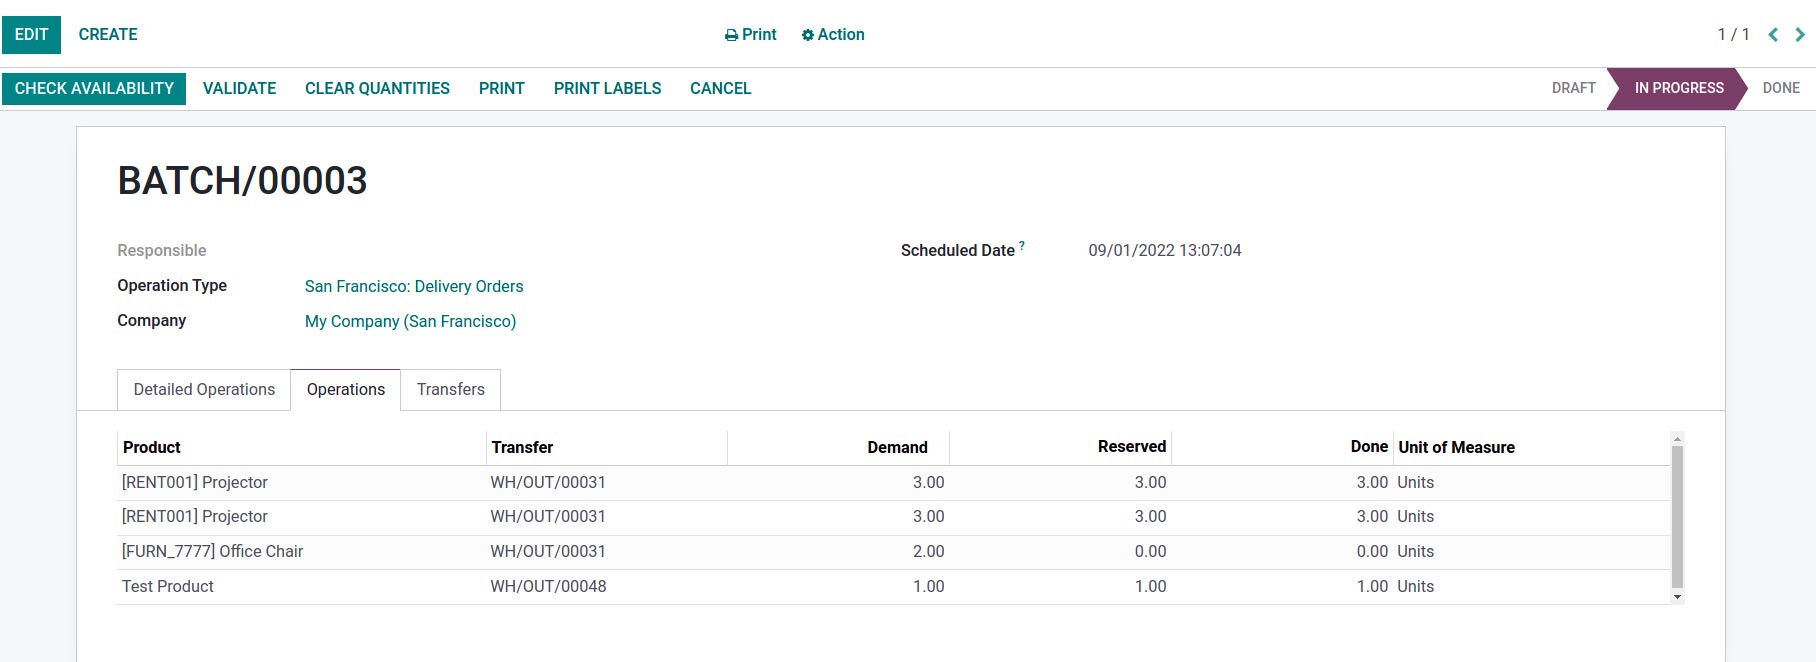Click the Test Product cell
1816x662 pixels.
tap(168, 587)
